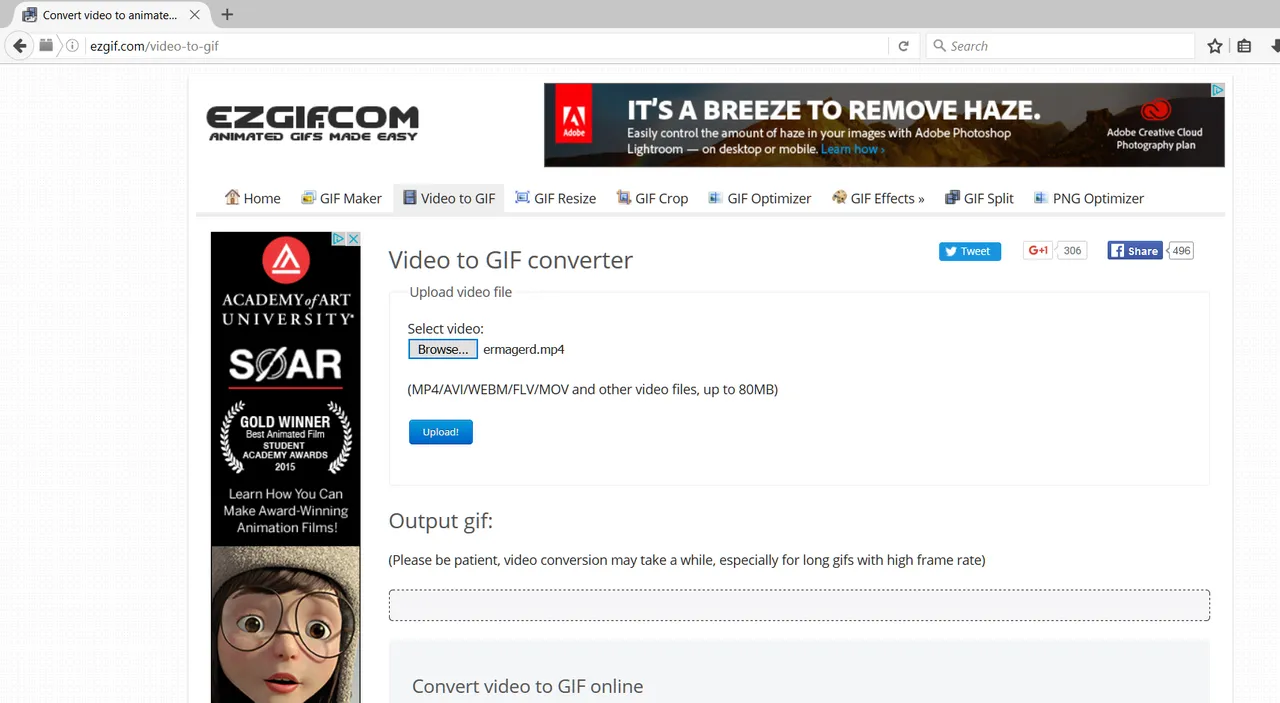Screen dimensions: 1280x703
Task: Click the Video to GIF converter heading
Action: [511, 260]
